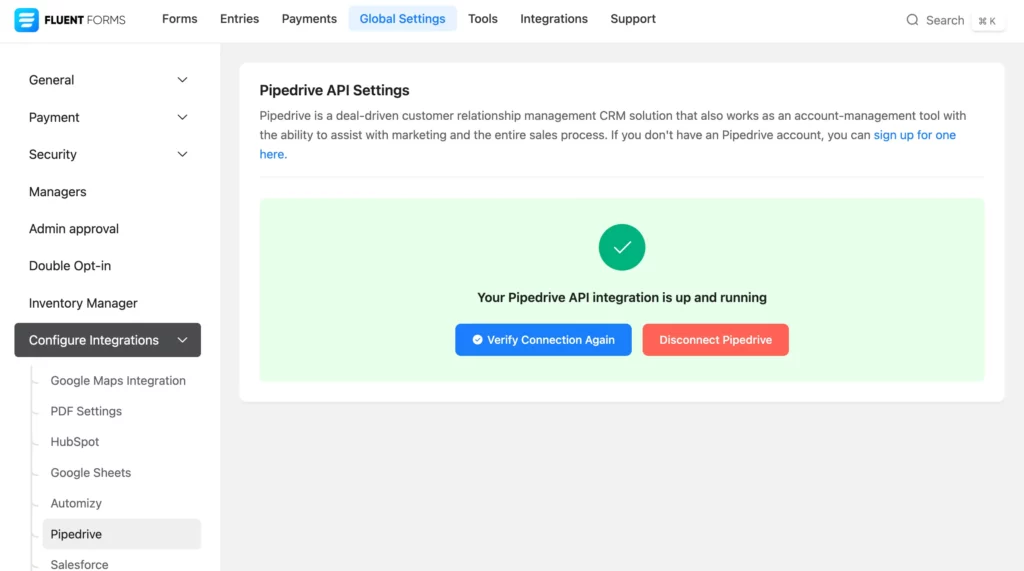
Task: Open Google Sheets integration settings
Action: 91,472
